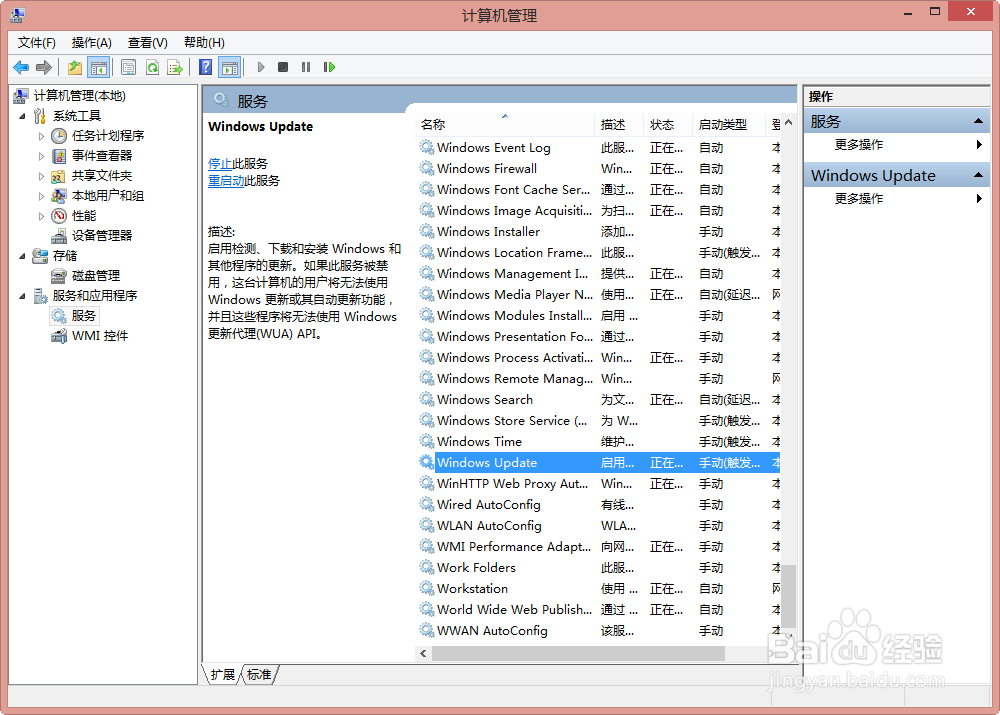Screen dimensions: 1000x715
Task: Collapse the 系统工具 tree node
Action: tap(23, 116)
